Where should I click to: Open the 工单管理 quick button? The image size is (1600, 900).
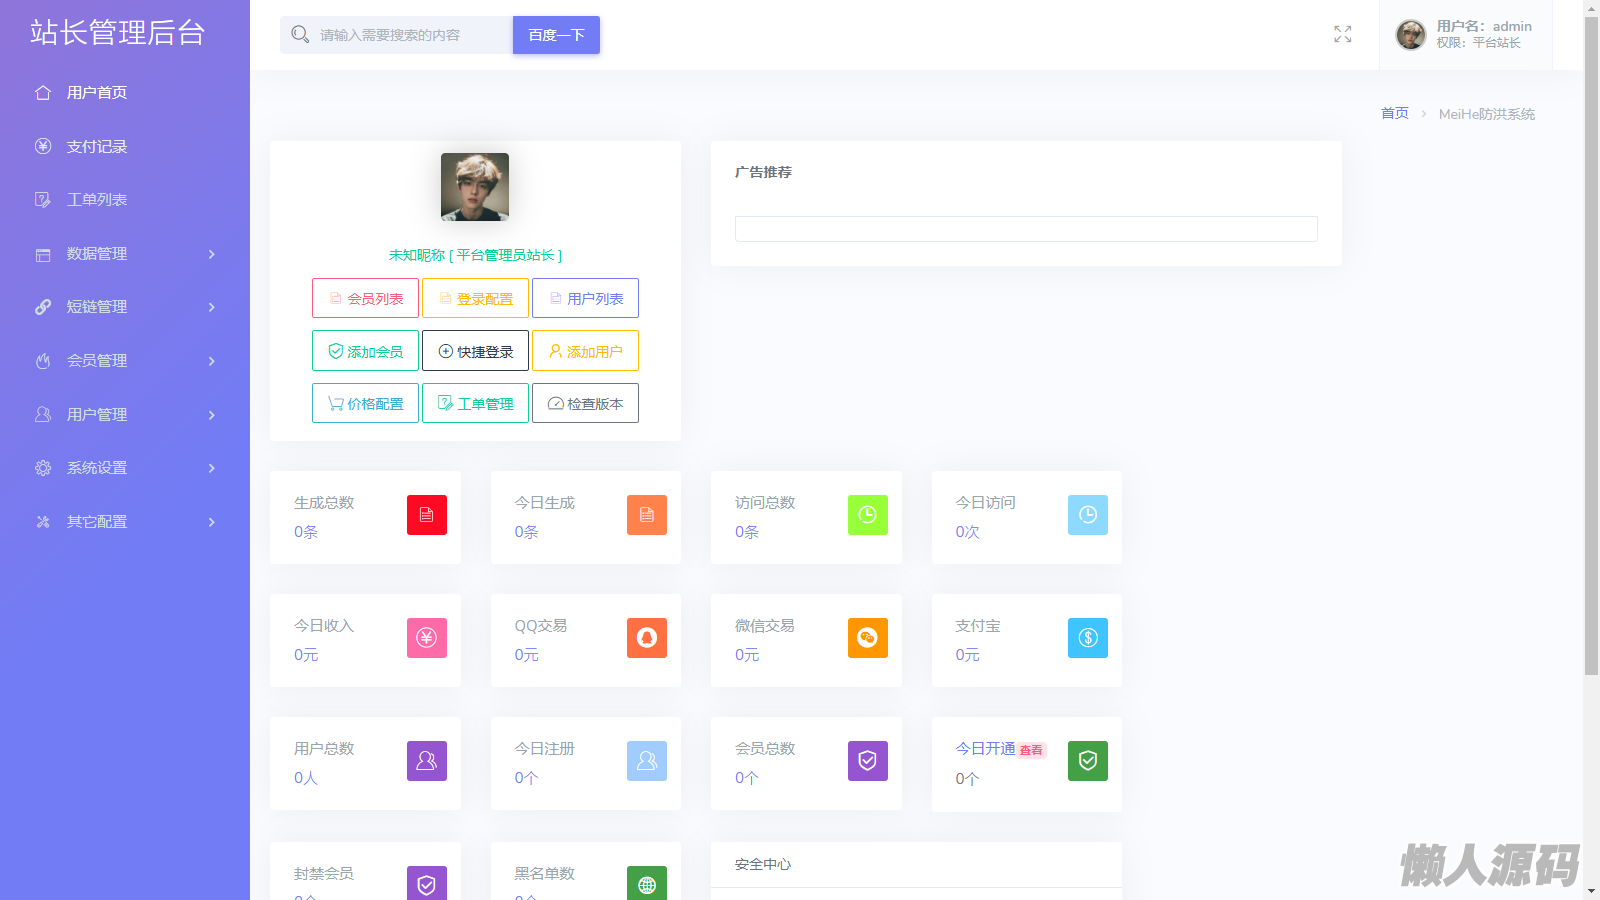click(475, 403)
